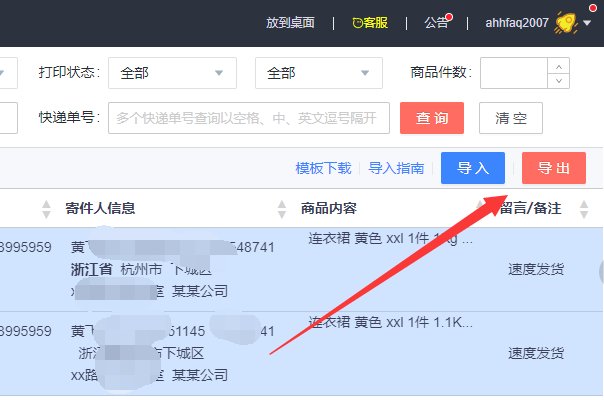604x400 pixels.
Task: Click second row 3995959 number
Action: (25, 331)
